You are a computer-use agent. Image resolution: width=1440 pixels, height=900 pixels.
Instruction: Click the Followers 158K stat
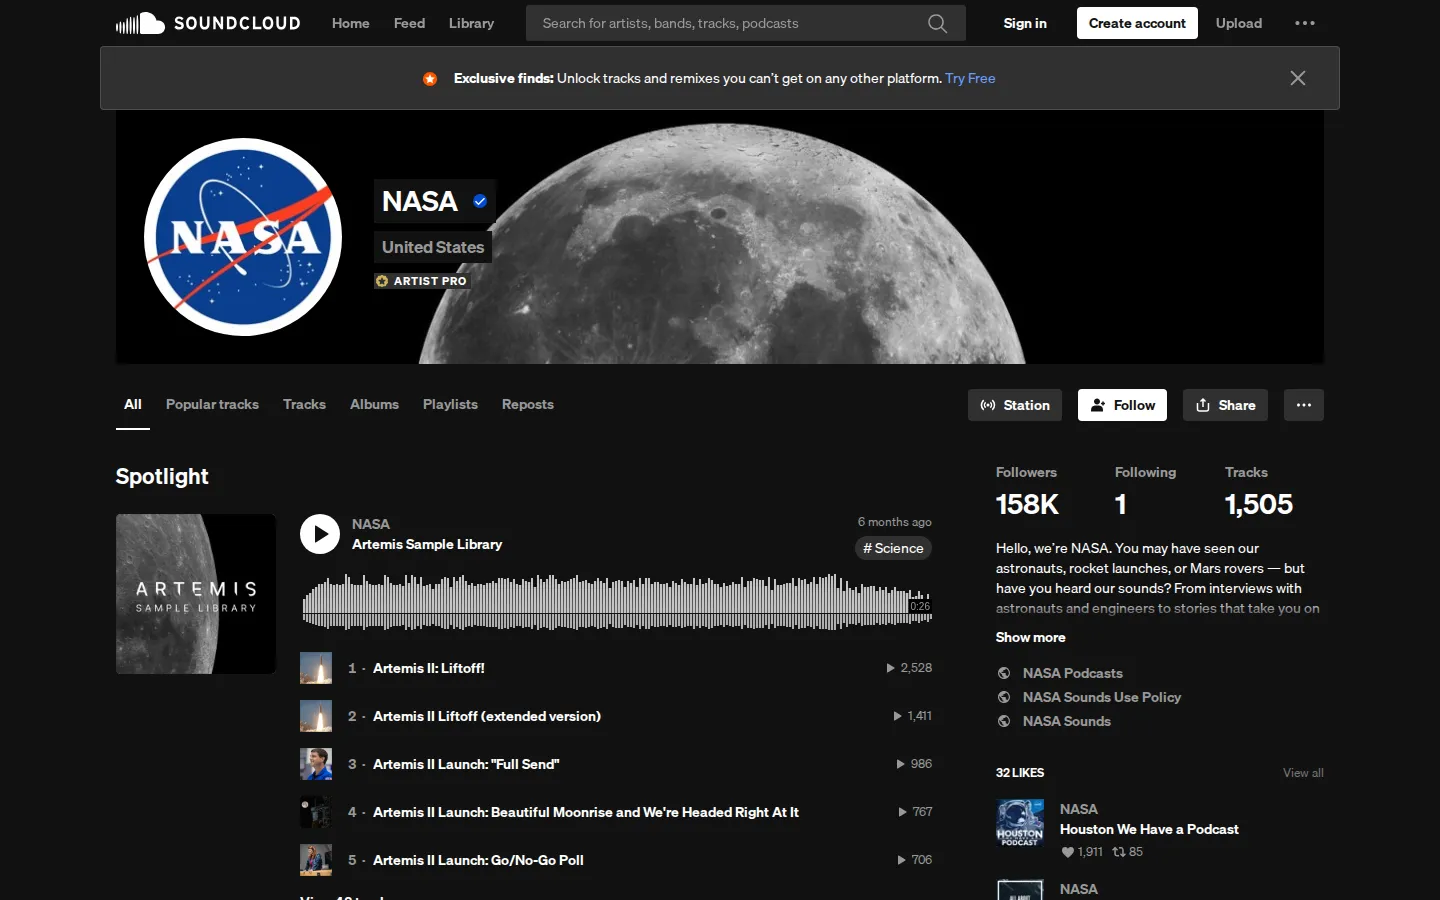[1027, 492]
